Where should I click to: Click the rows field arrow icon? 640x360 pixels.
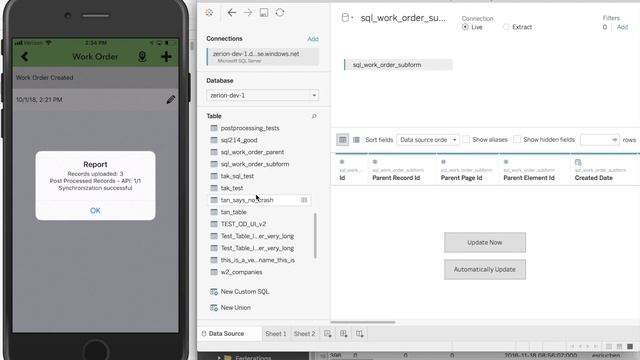[x=614, y=140]
